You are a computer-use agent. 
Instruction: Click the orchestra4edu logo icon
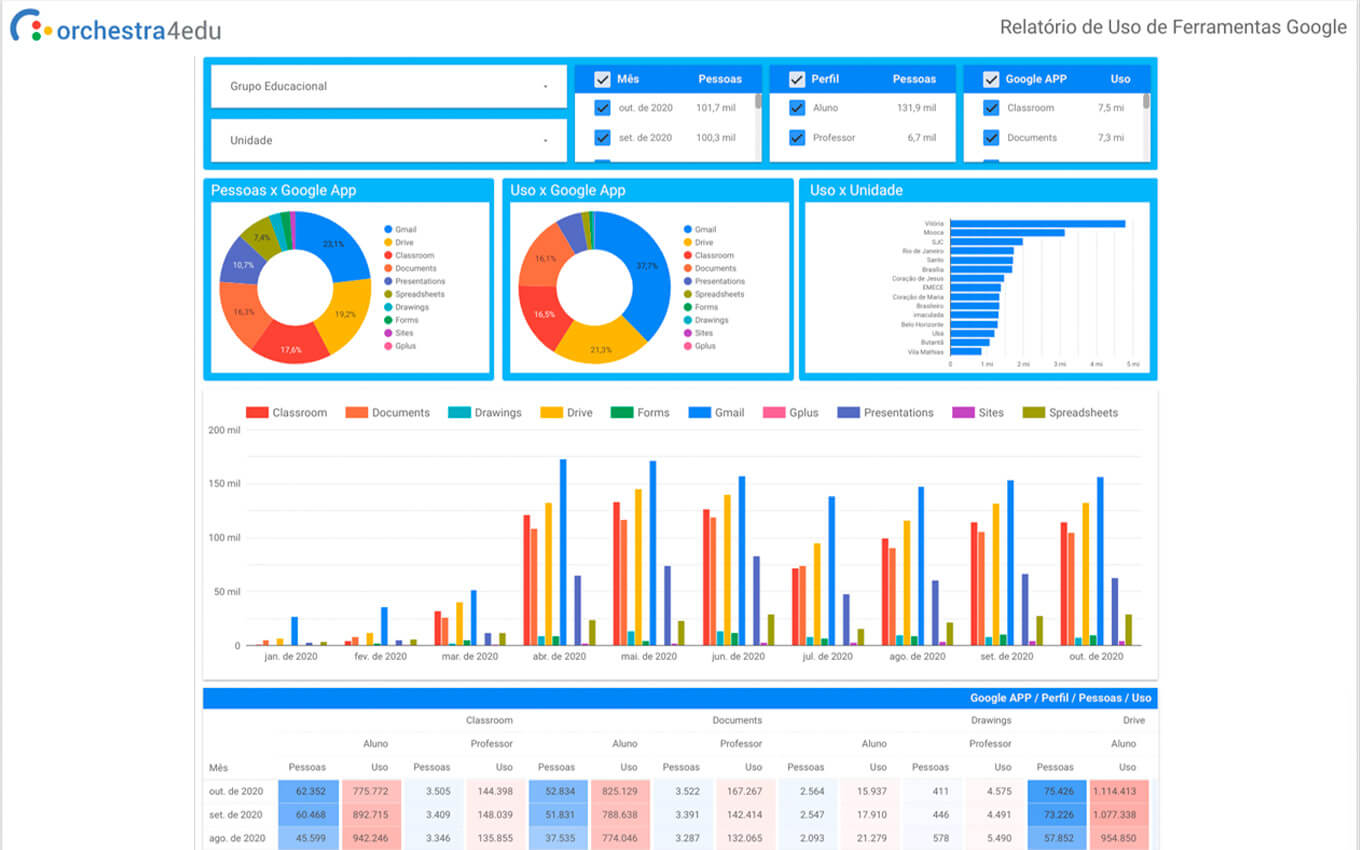pyautogui.click(x=28, y=26)
